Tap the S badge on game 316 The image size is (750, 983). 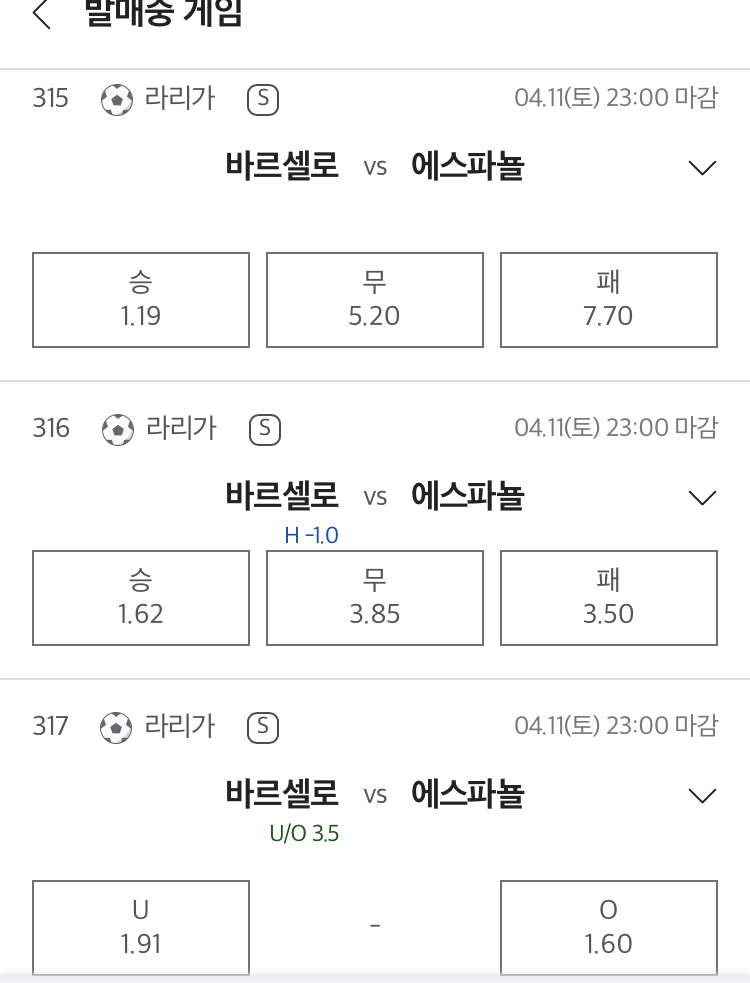(265, 429)
